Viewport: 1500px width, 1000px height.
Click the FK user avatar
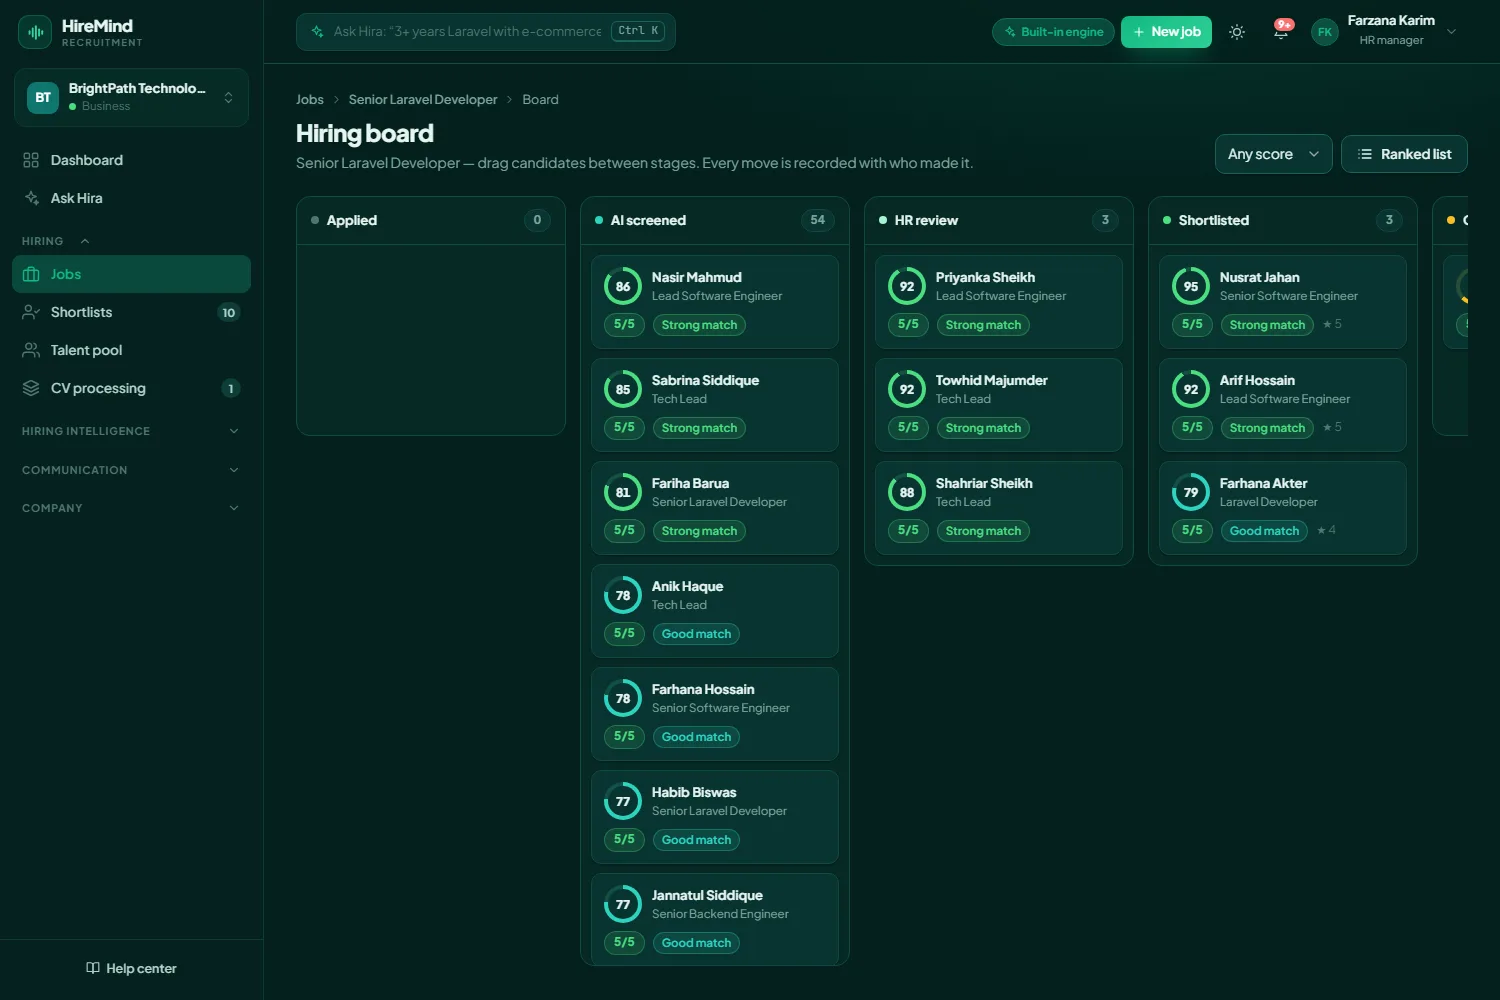(x=1325, y=32)
